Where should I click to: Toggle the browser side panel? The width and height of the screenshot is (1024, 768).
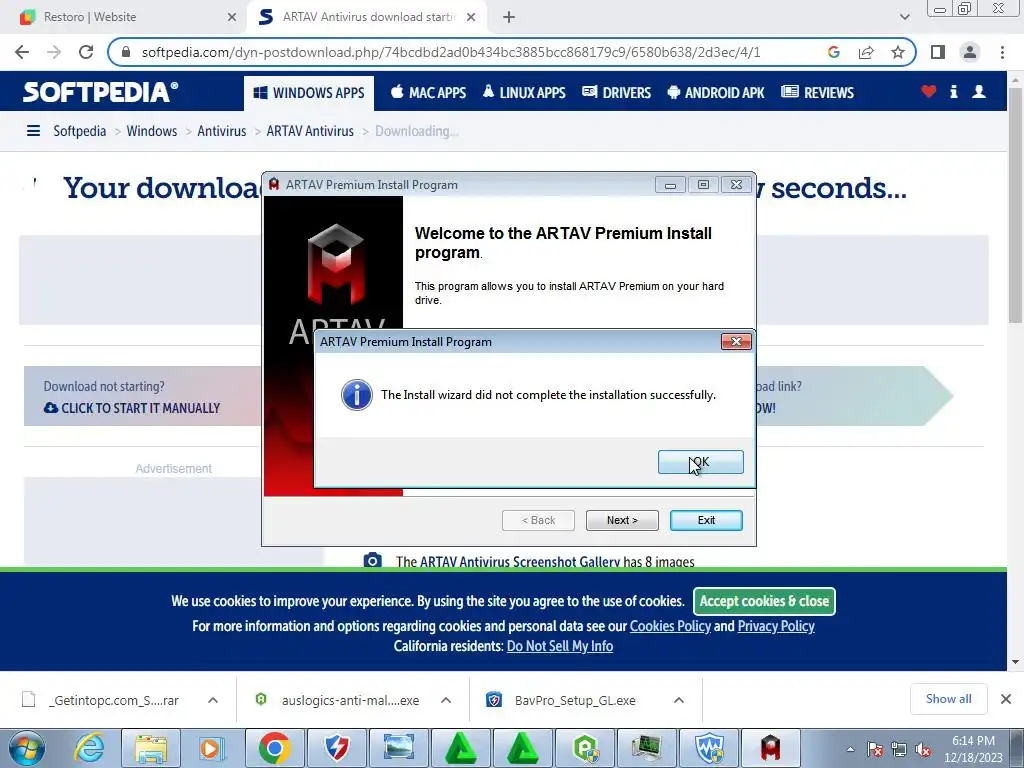click(938, 52)
